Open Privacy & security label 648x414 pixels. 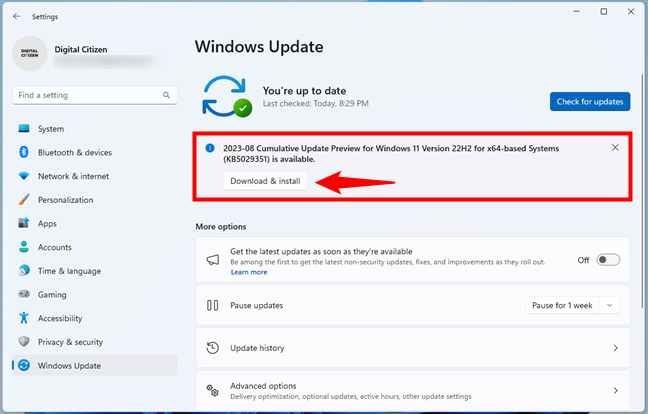(70, 342)
